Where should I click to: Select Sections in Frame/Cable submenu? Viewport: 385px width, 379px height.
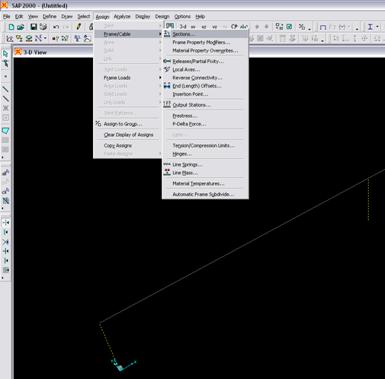[205, 34]
